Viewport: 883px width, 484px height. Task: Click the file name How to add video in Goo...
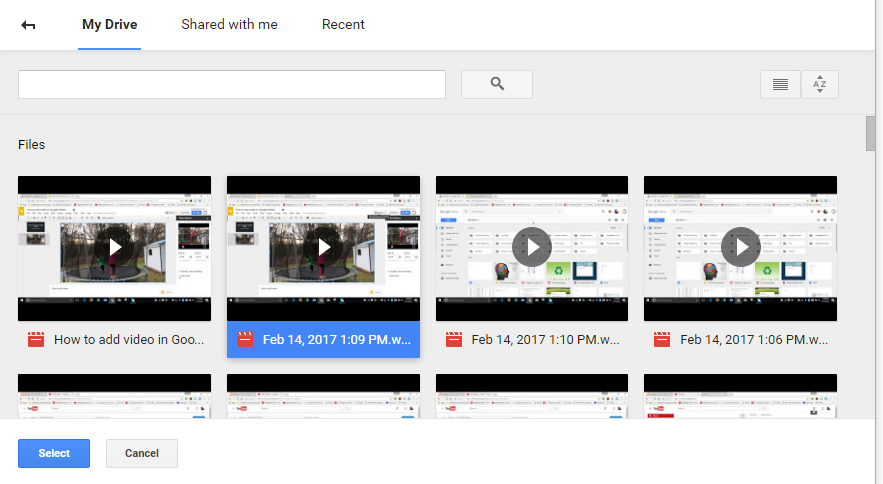(129, 340)
